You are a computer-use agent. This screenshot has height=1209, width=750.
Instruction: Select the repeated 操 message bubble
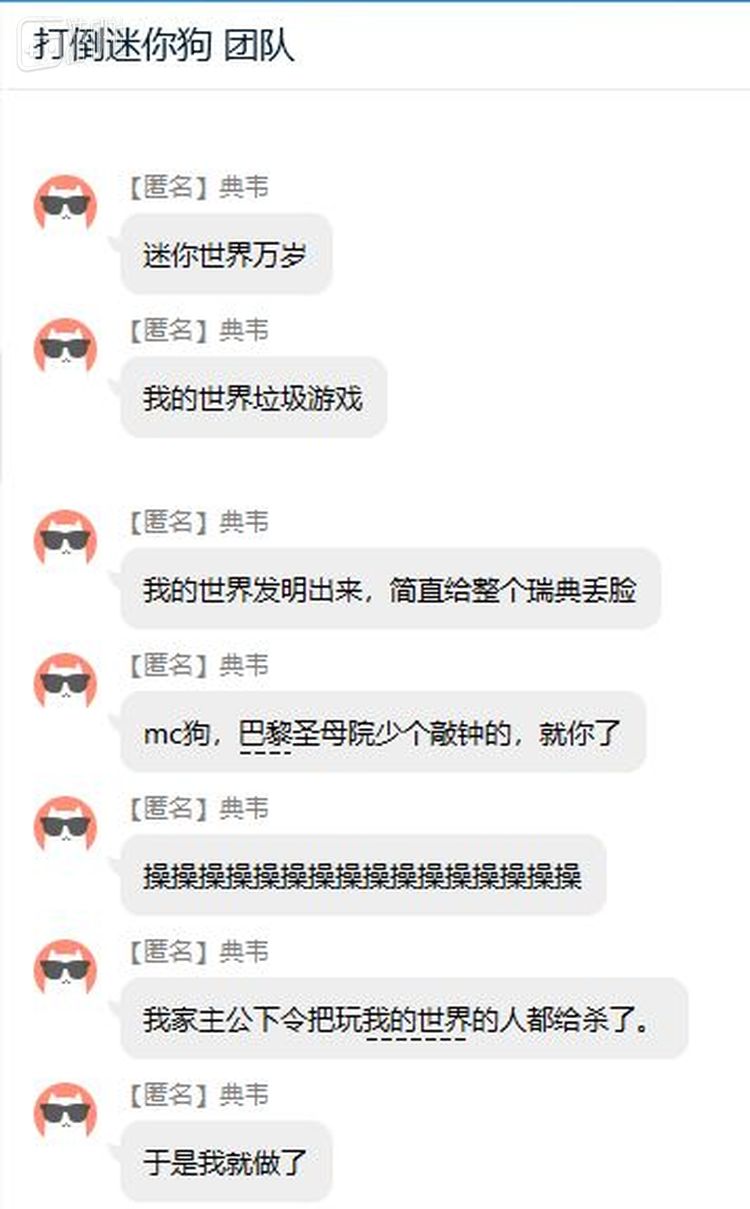tap(363, 875)
